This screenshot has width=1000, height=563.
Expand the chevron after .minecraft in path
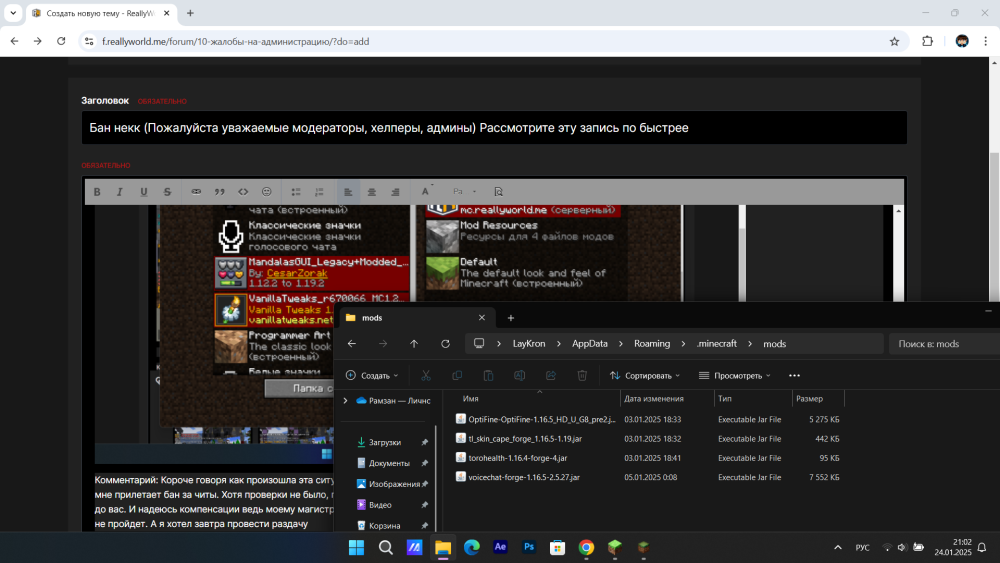click(750, 344)
